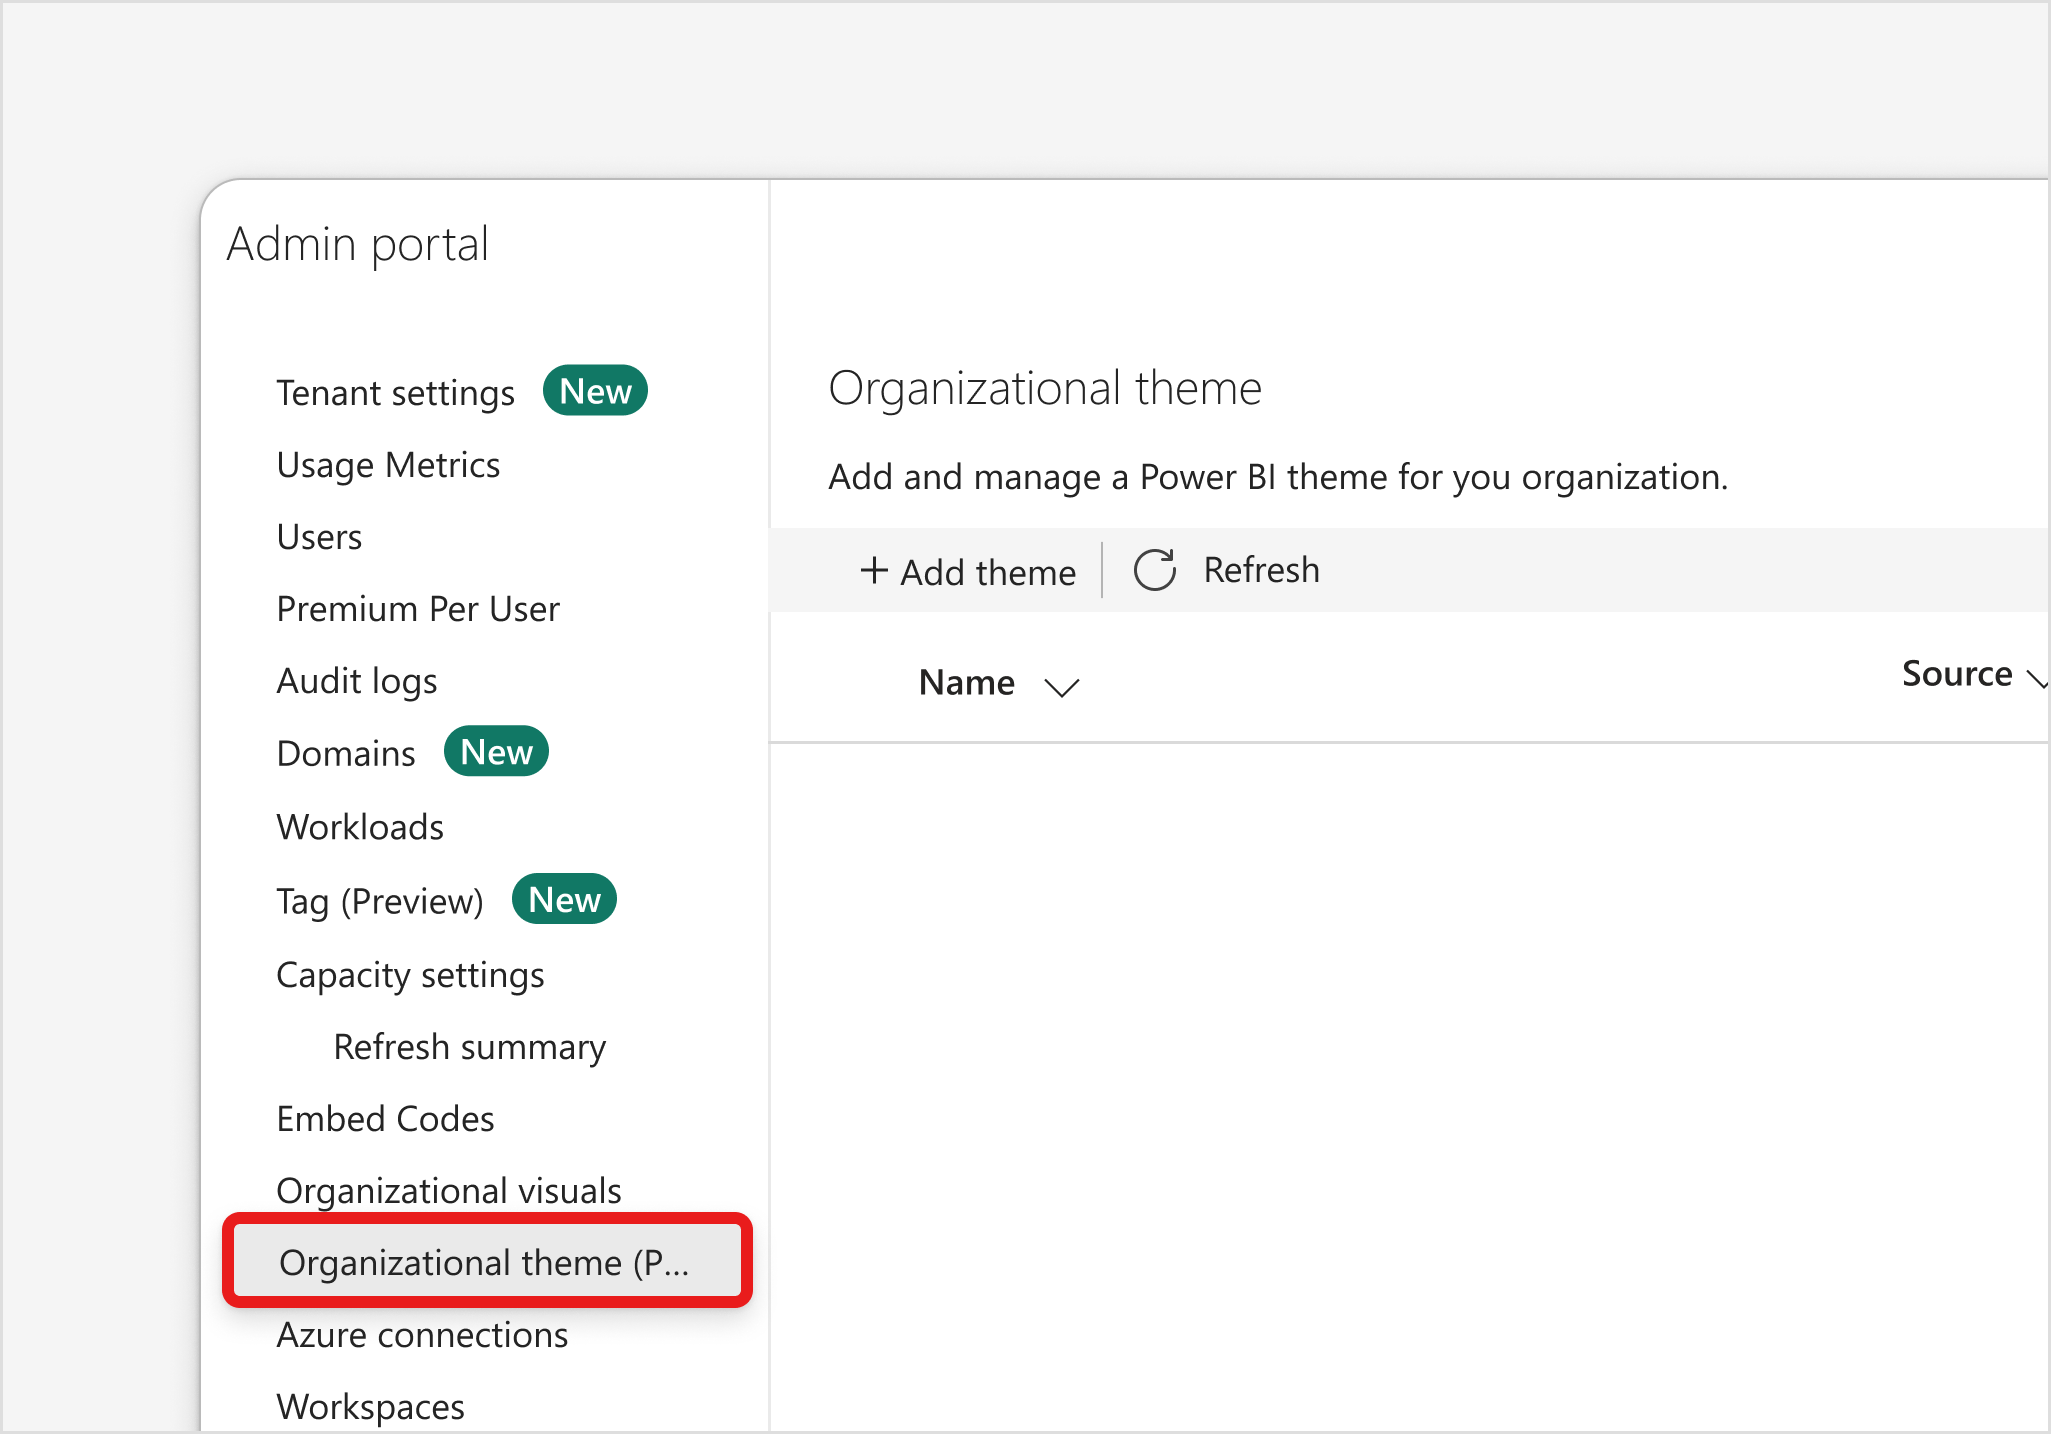Select Users in the admin menu
2051x1434 pixels.
319,537
